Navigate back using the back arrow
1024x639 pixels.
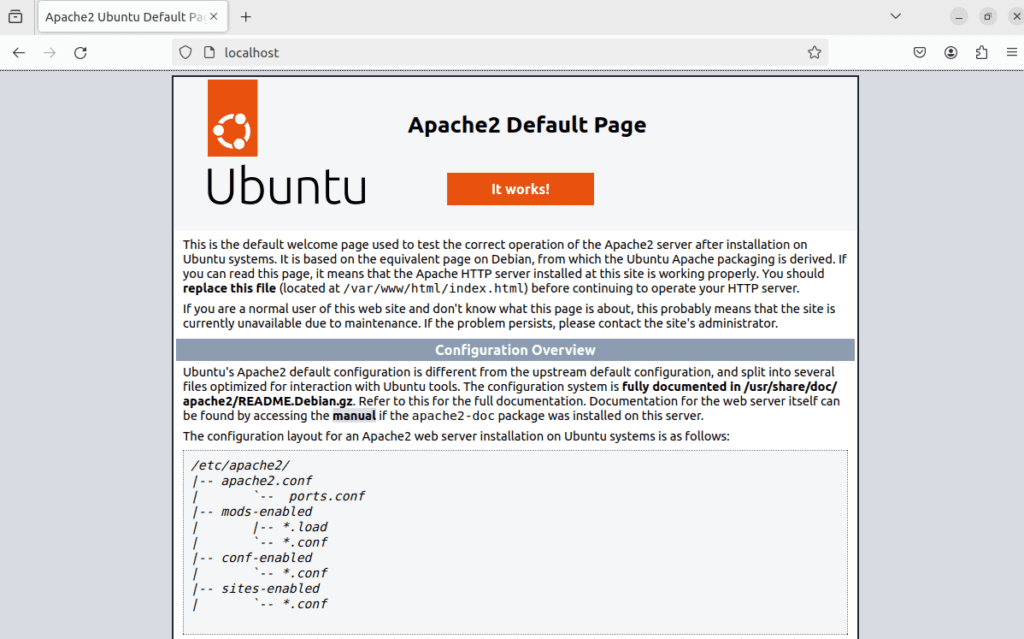20,52
